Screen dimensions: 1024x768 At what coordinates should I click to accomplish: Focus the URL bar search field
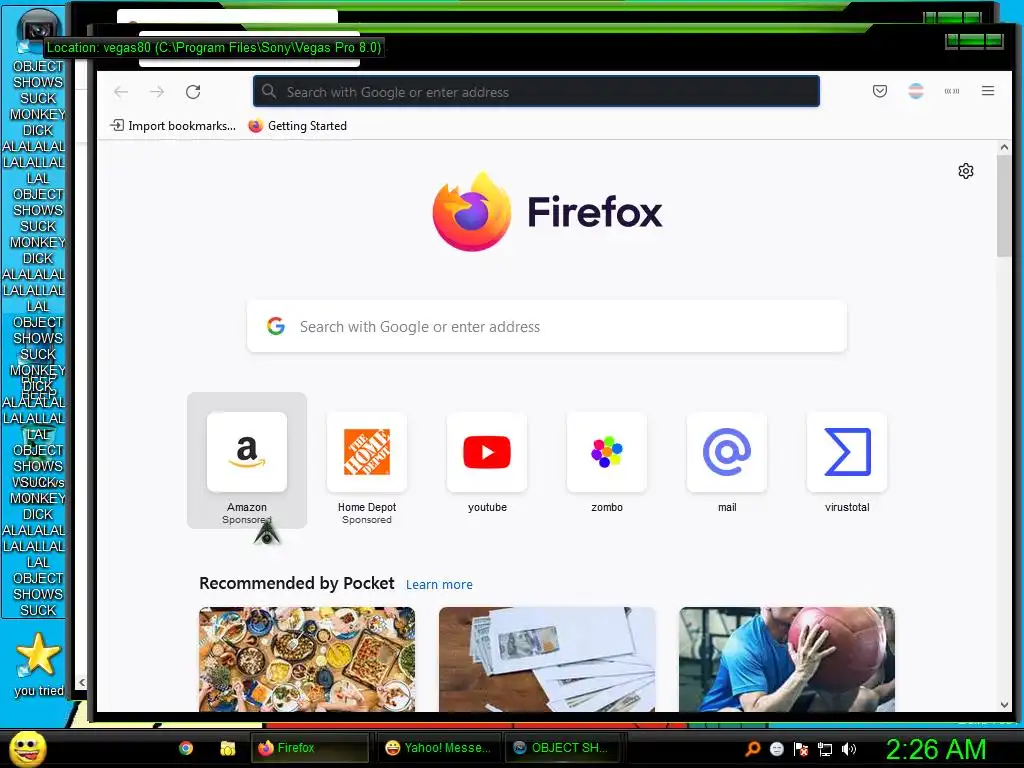536,91
